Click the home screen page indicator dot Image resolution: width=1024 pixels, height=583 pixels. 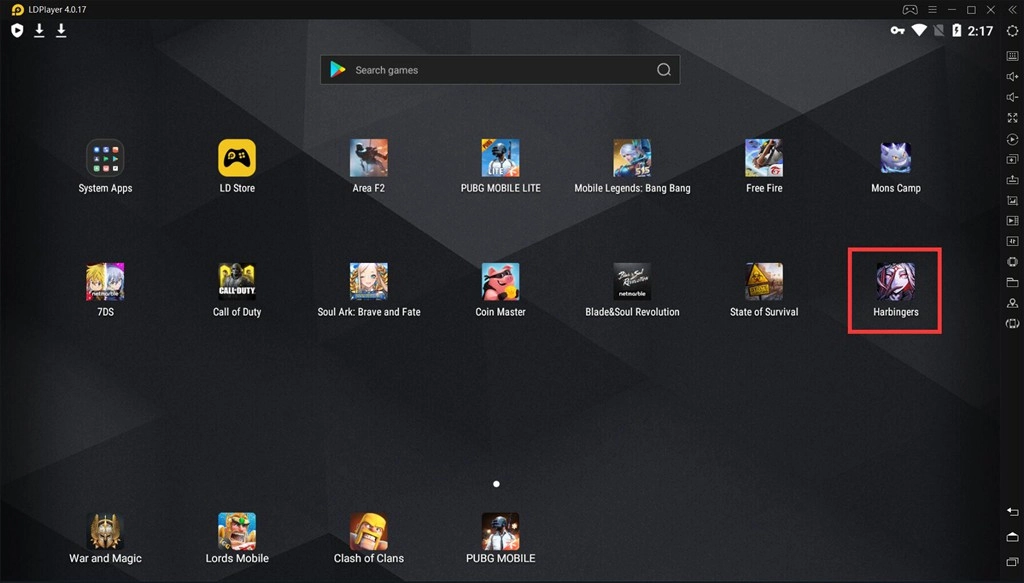[x=496, y=484]
